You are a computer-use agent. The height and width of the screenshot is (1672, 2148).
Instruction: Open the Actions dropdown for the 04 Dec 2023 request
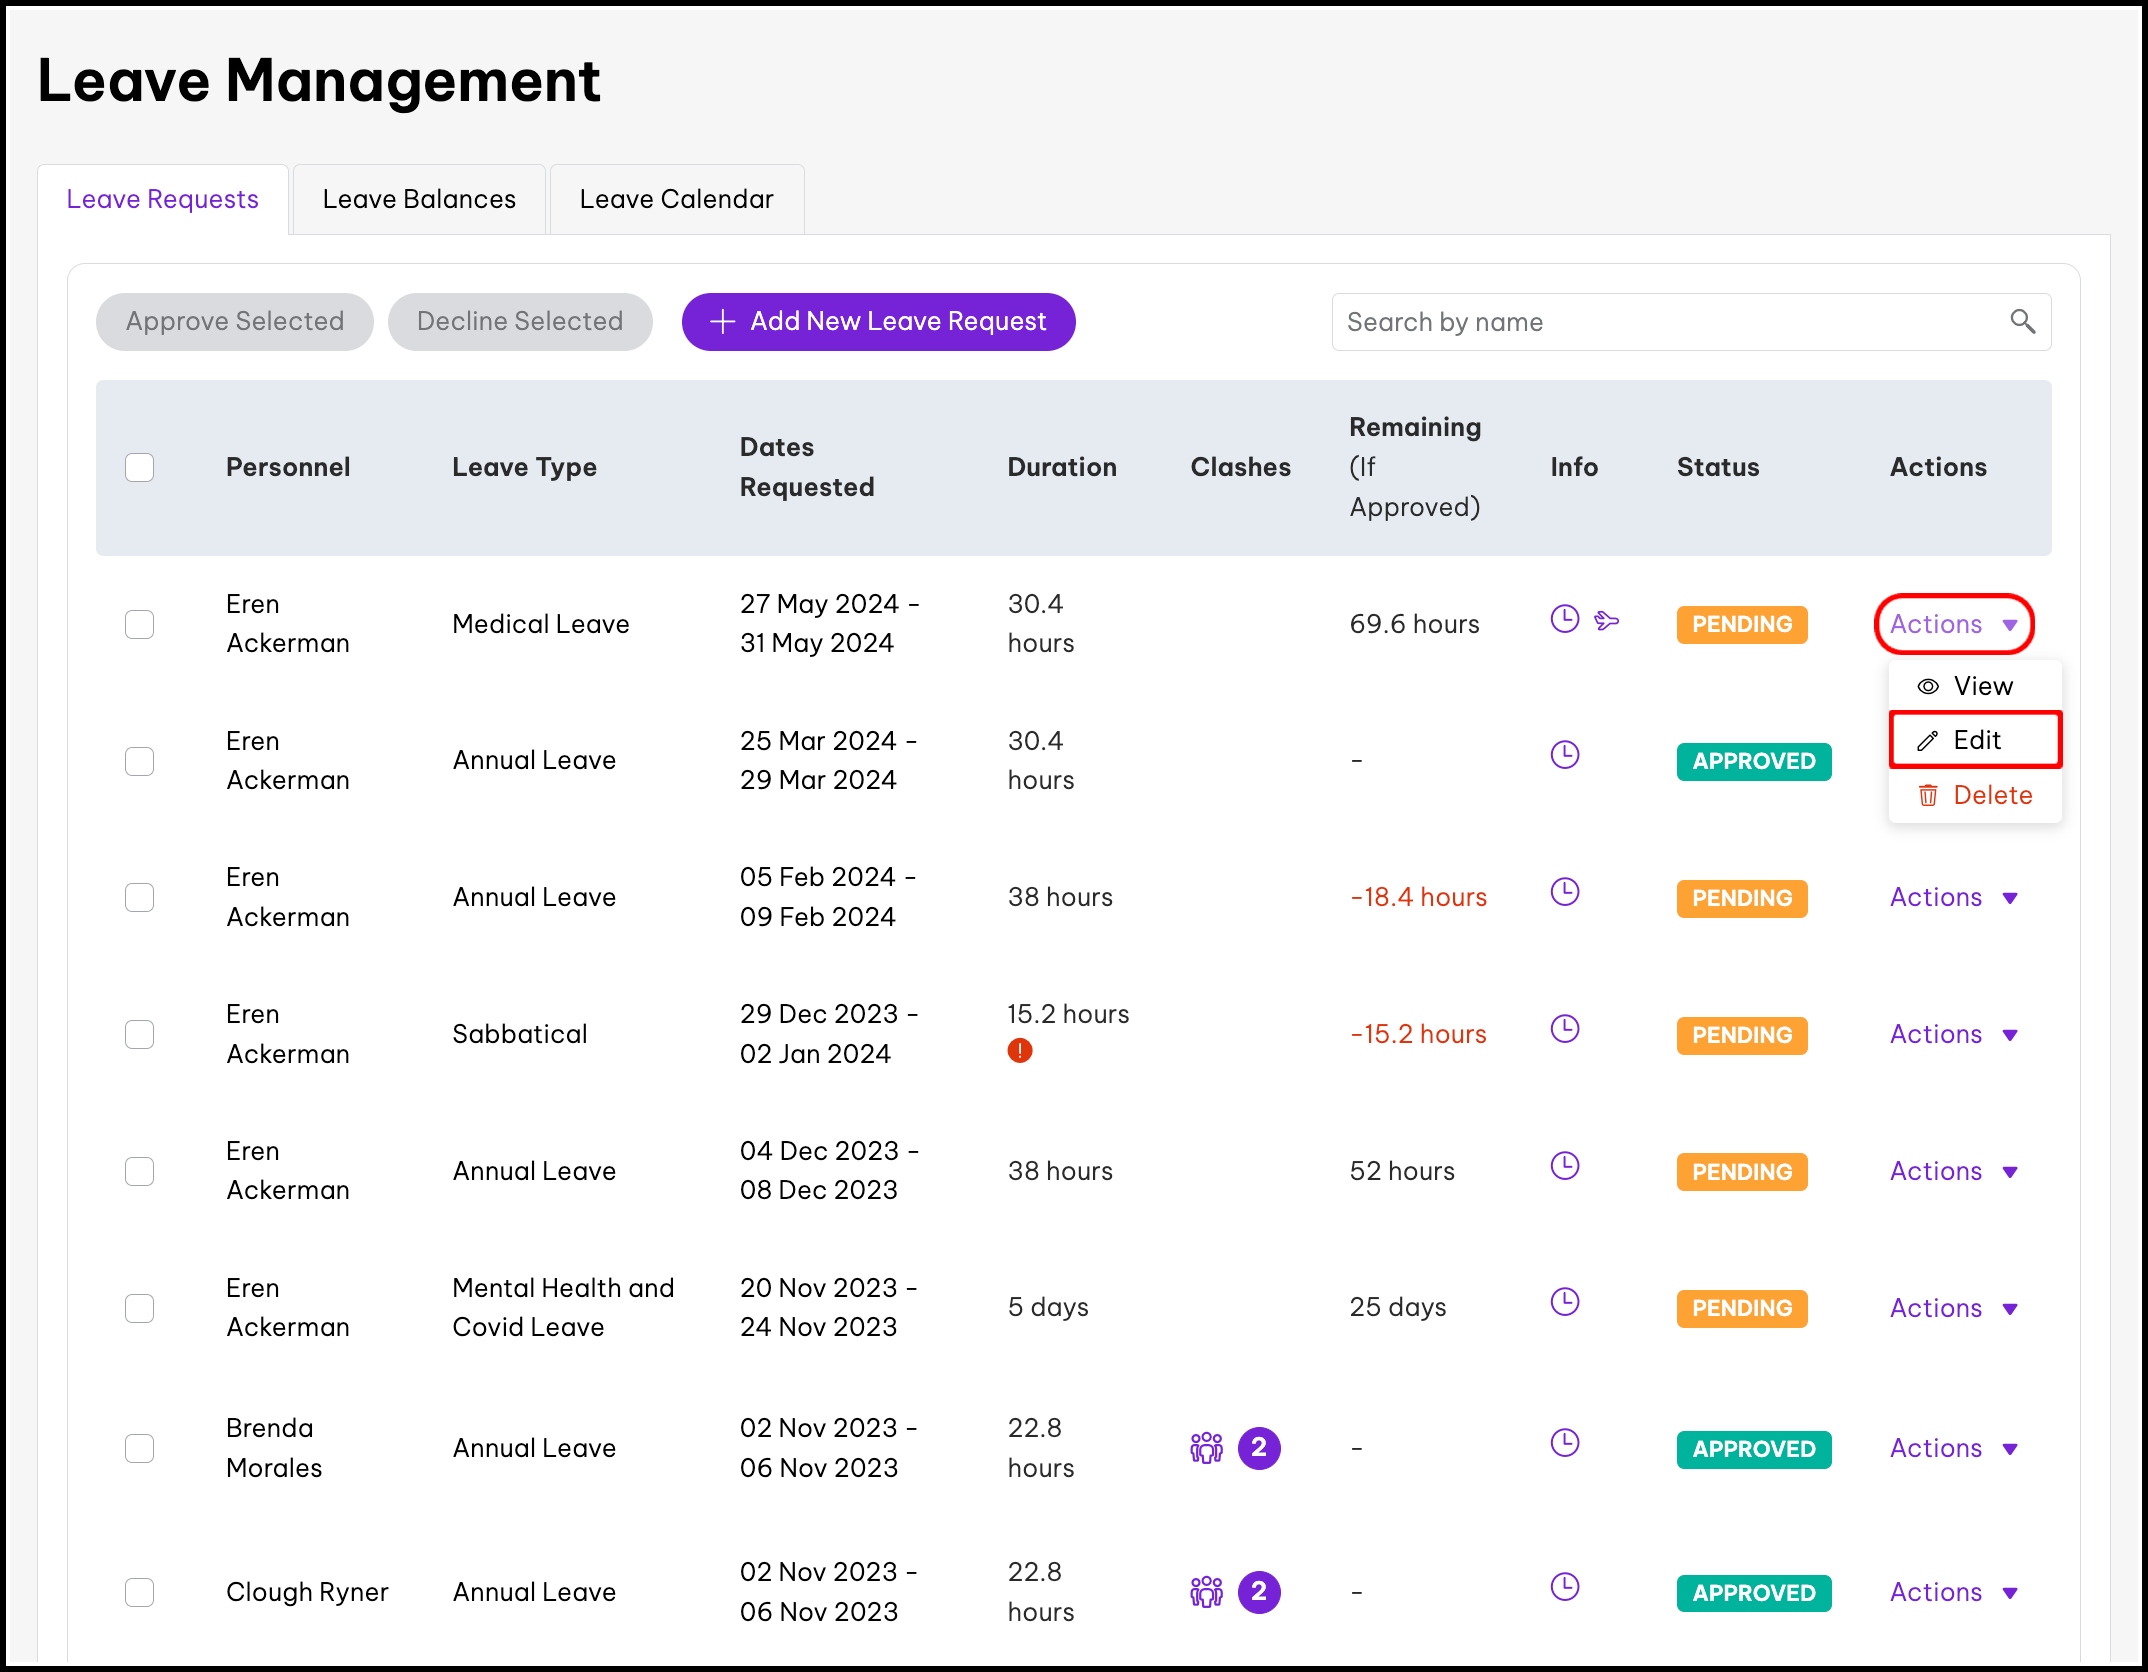point(1953,1171)
